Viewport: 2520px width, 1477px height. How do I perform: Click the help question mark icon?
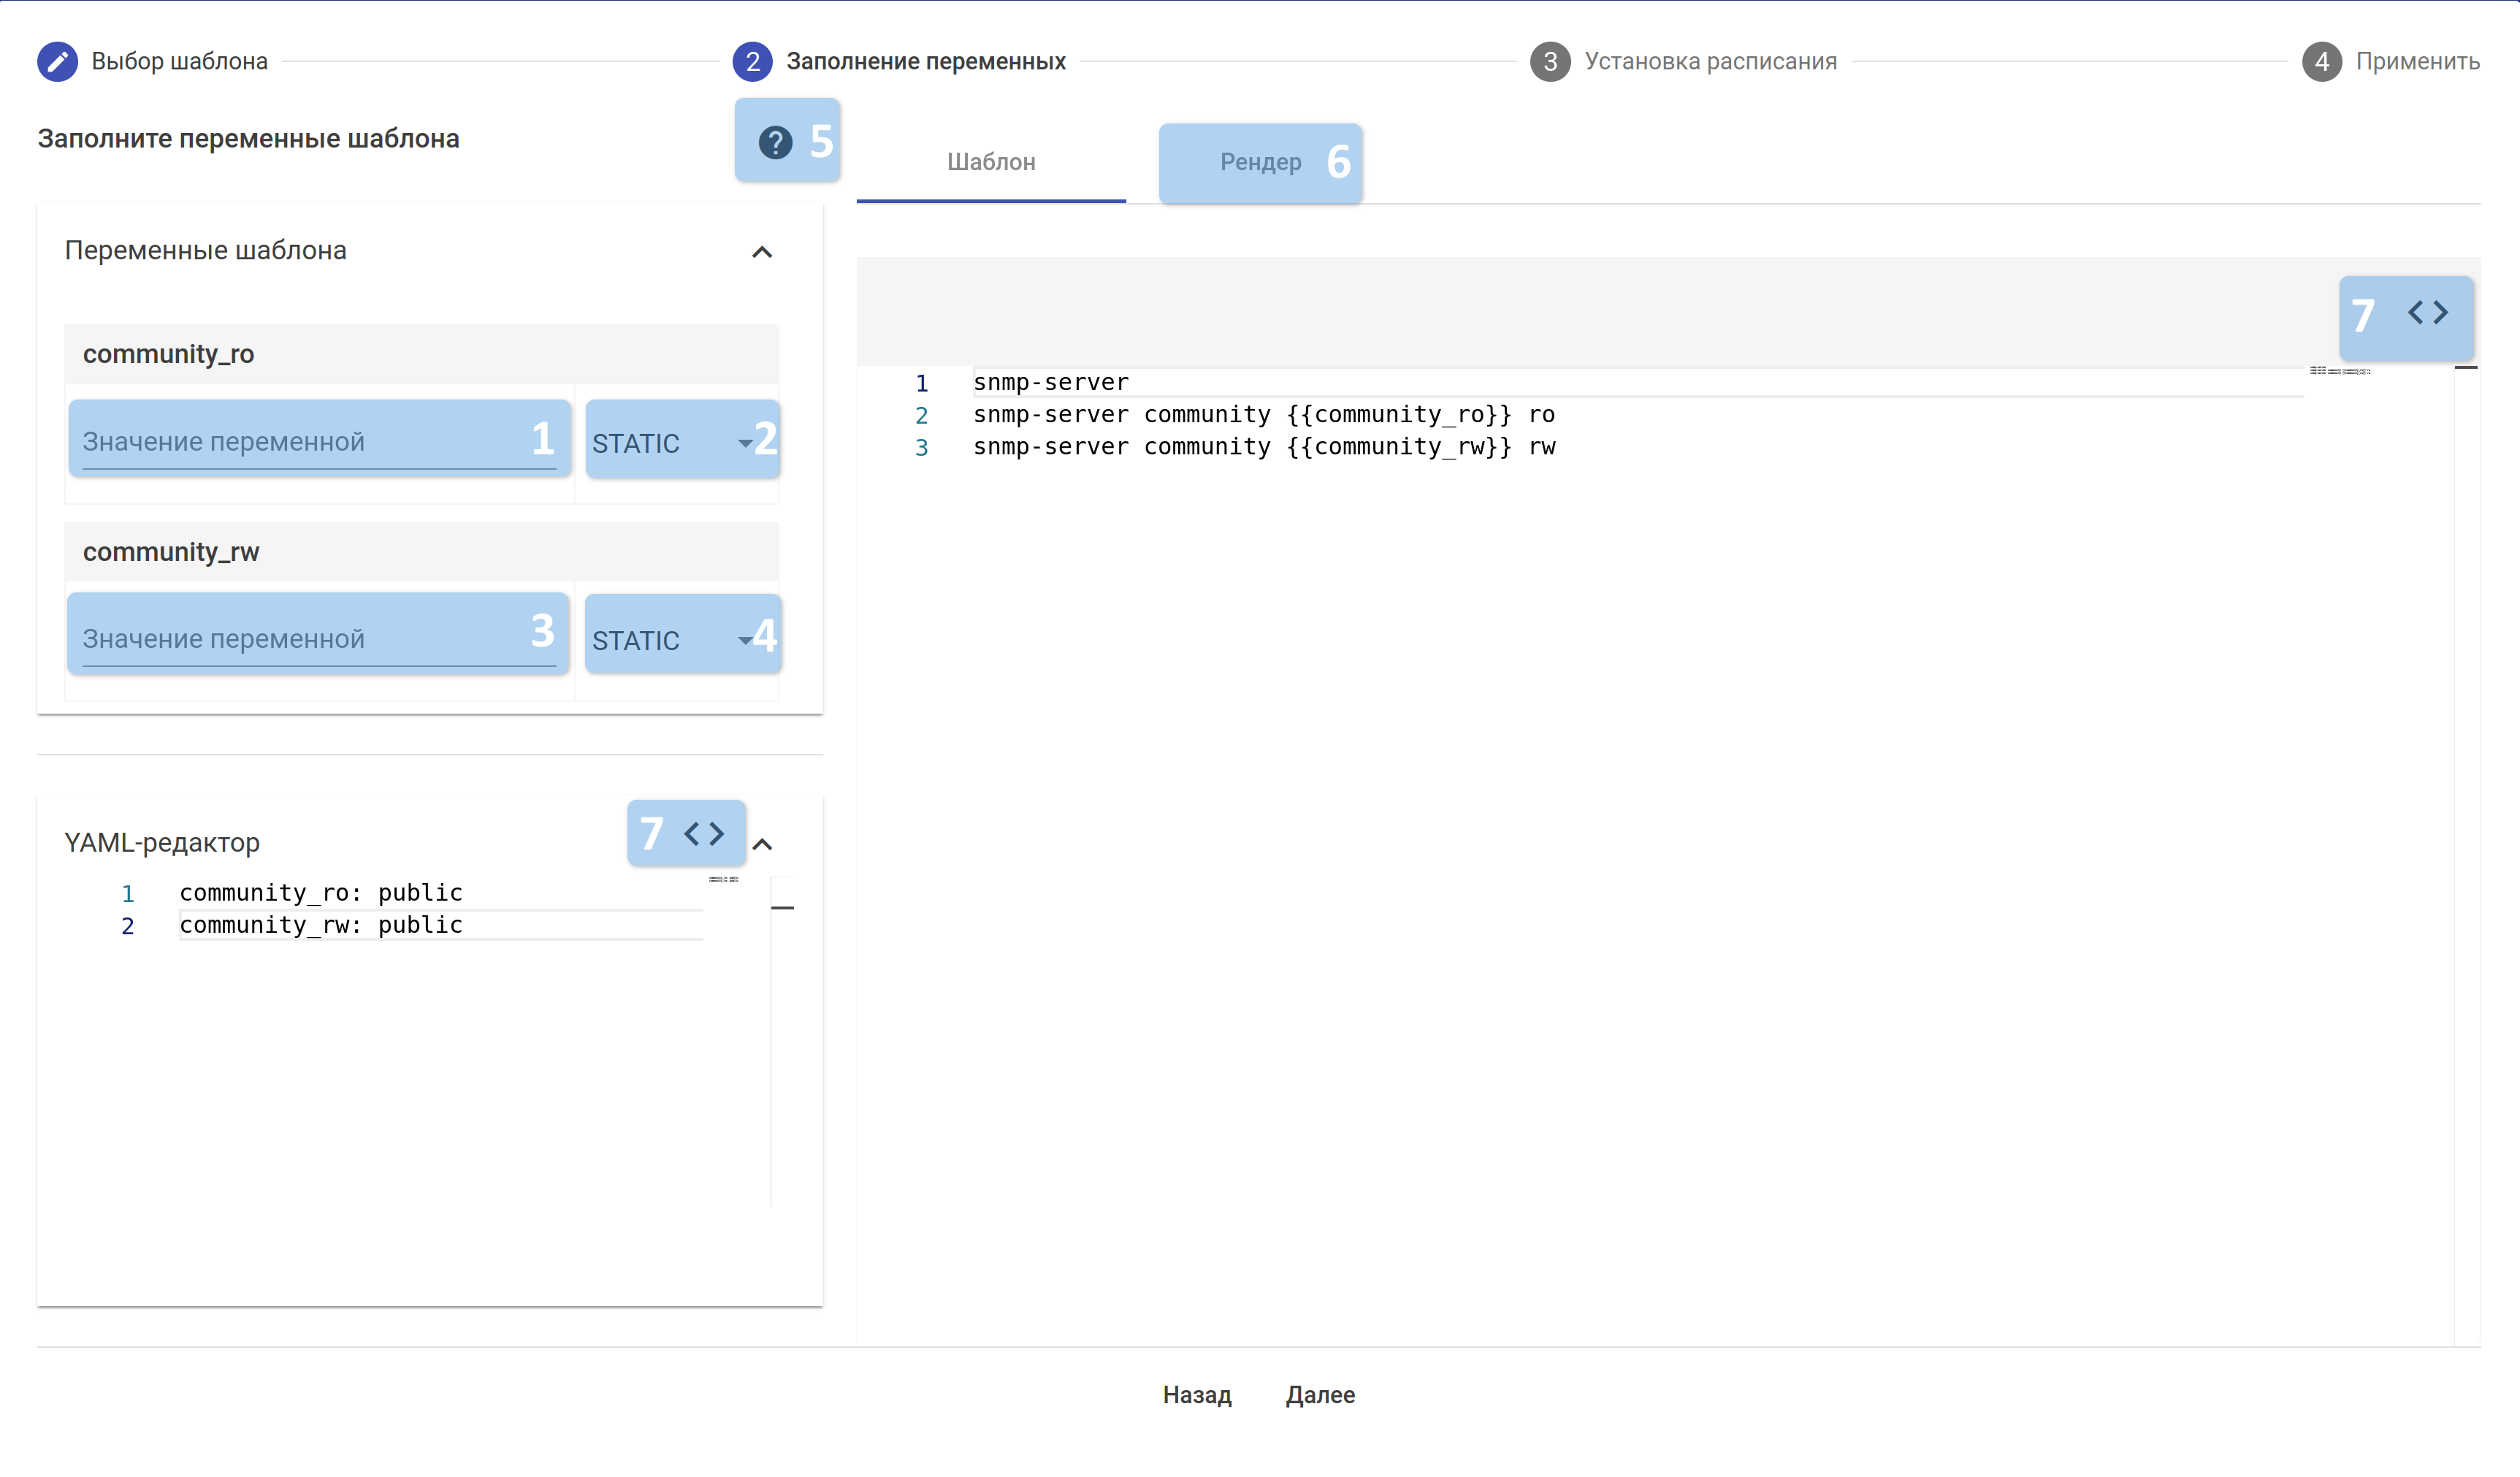pyautogui.click(x=774, y=142)
